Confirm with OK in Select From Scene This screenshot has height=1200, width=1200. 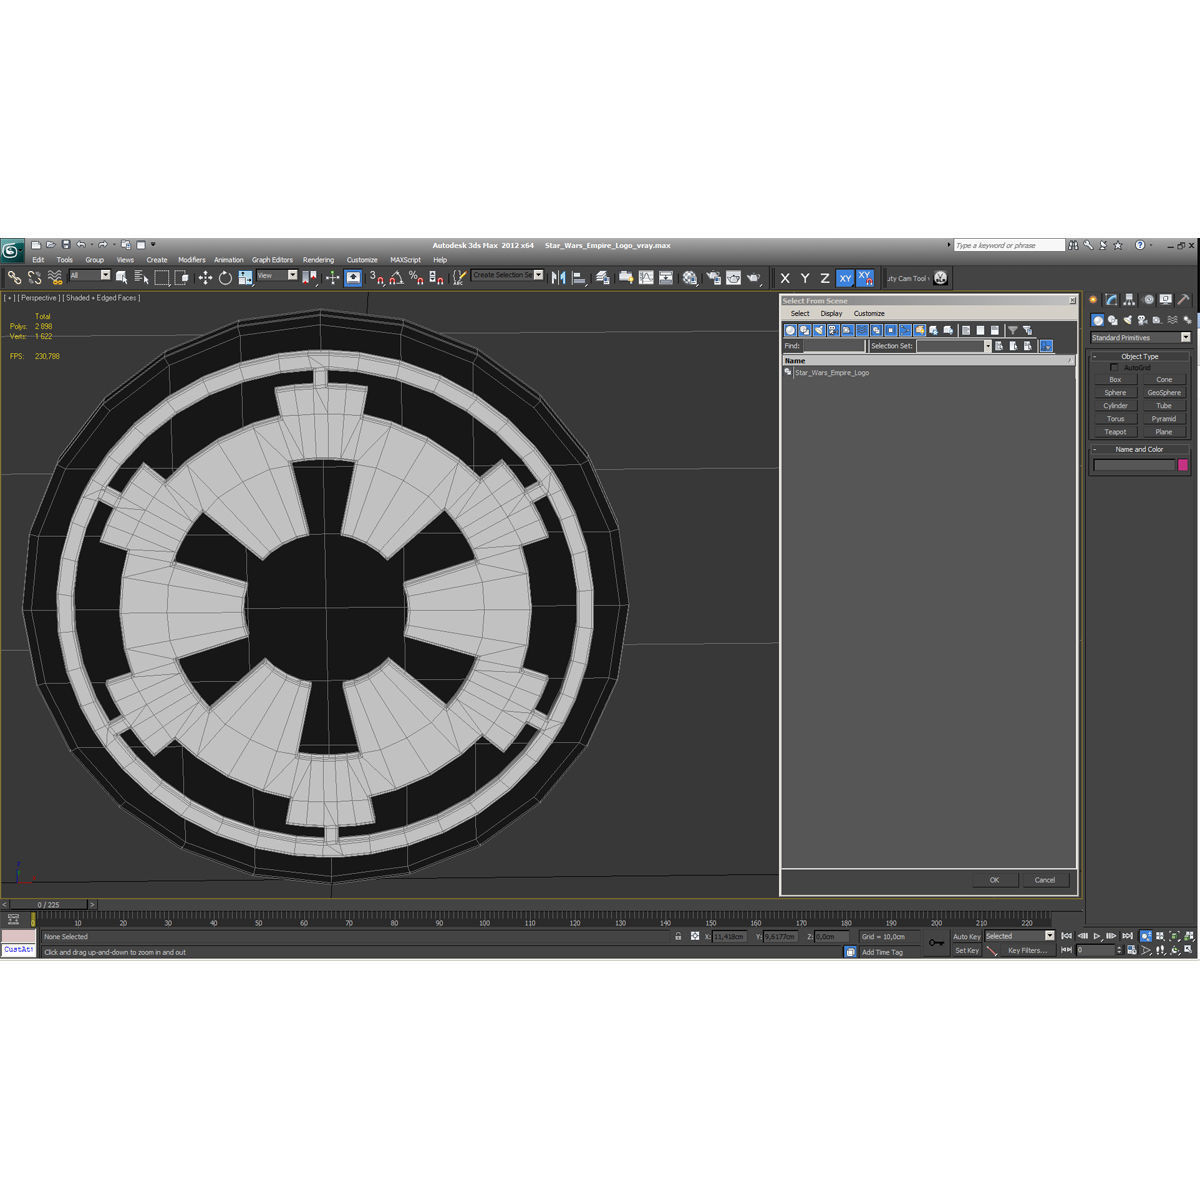click(994, 880)
